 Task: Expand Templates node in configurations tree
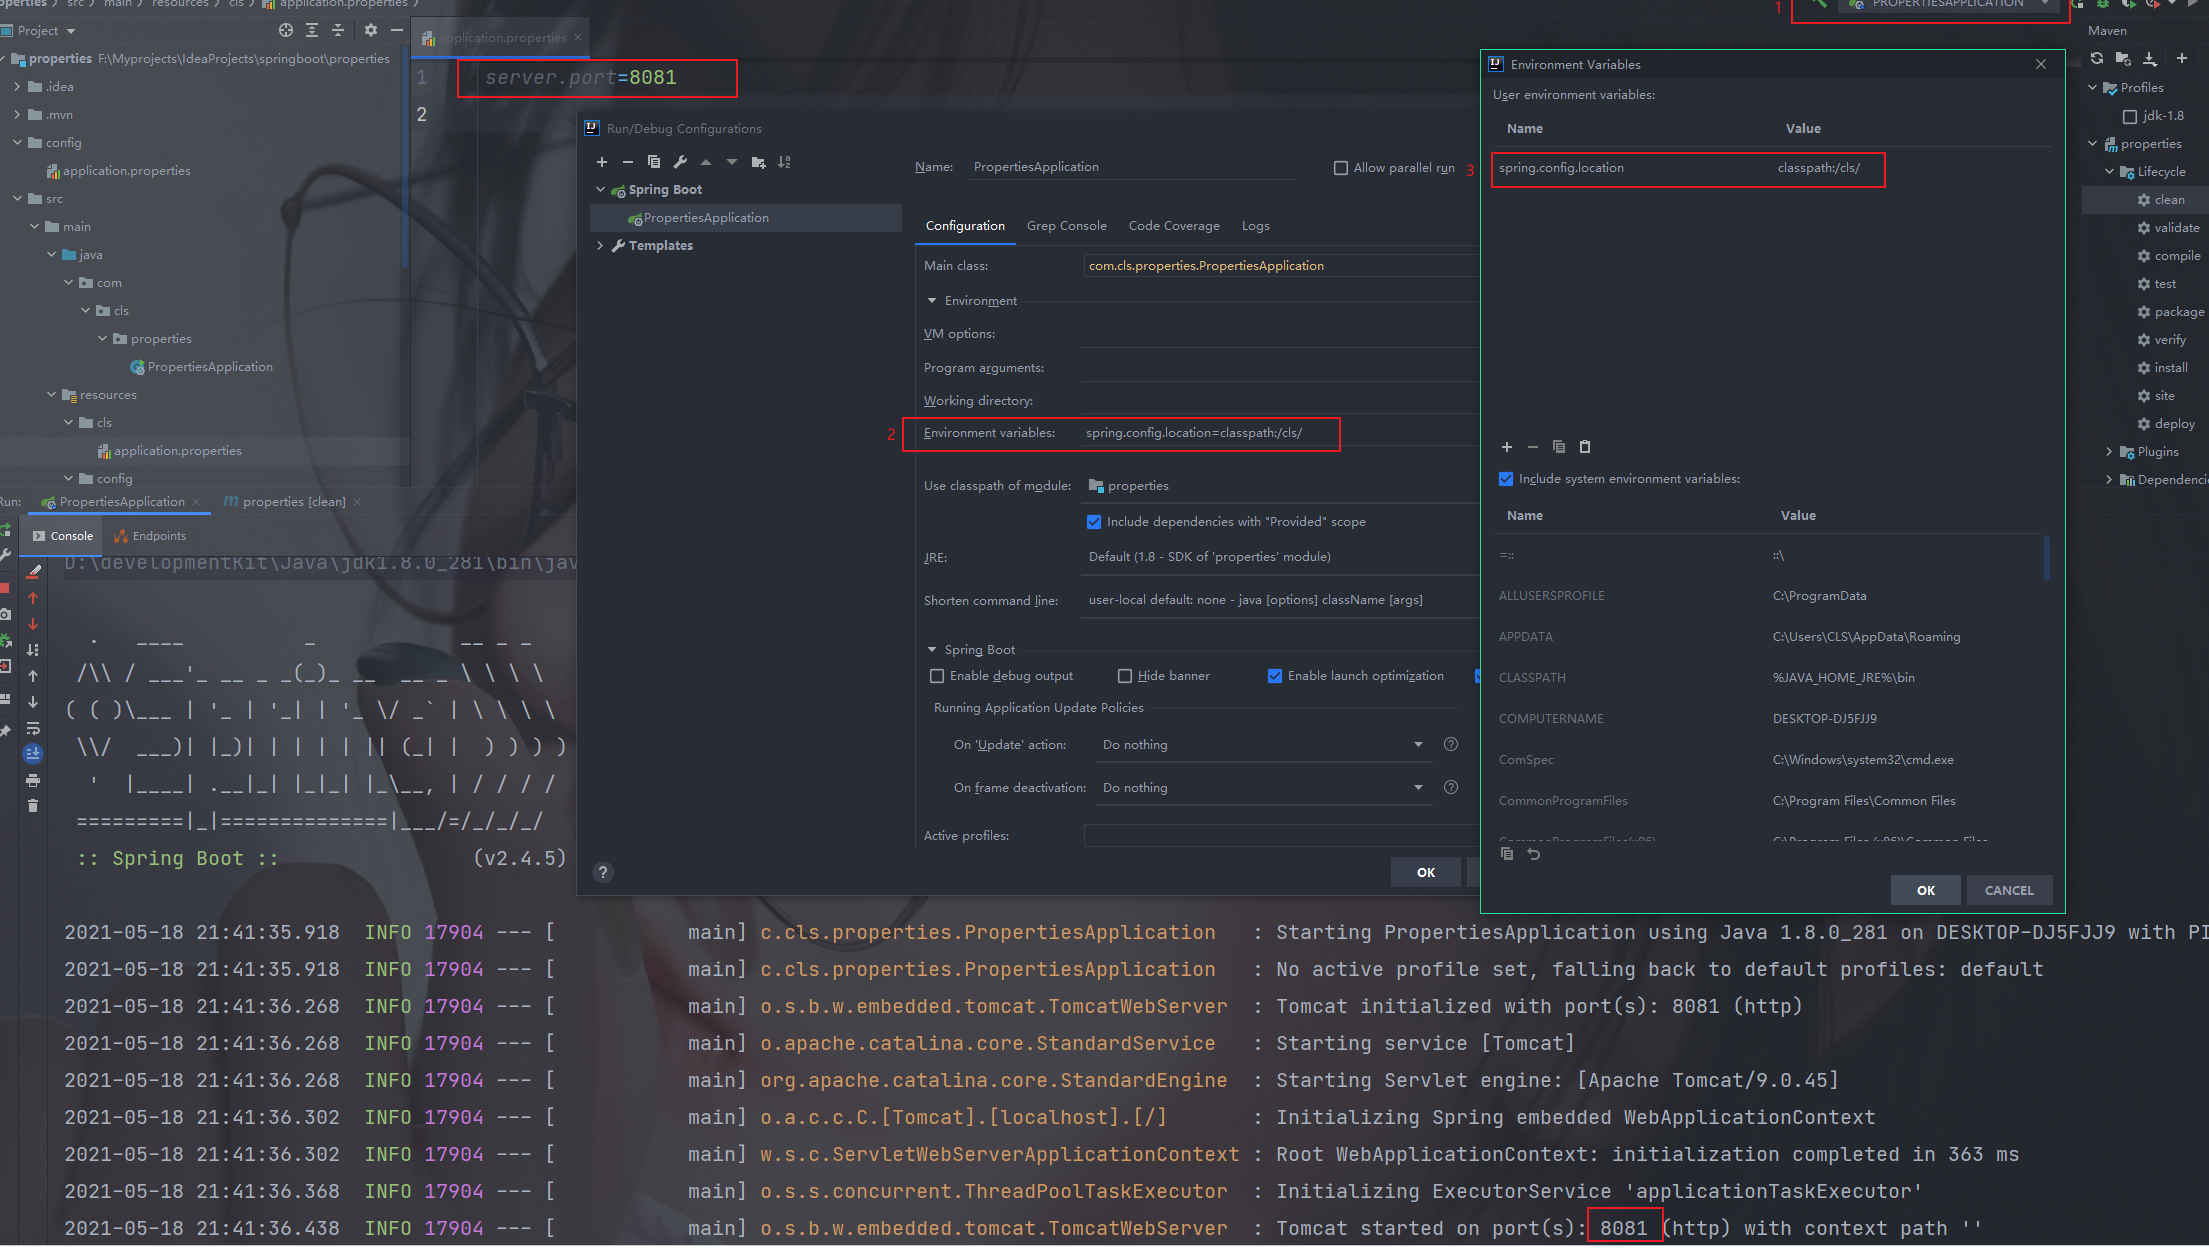point(600,246)
